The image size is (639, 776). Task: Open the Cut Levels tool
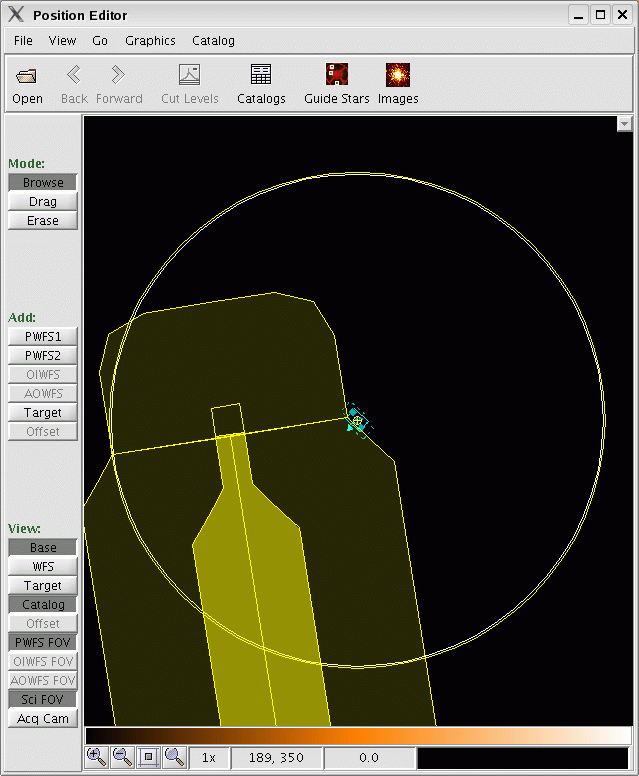190,84
